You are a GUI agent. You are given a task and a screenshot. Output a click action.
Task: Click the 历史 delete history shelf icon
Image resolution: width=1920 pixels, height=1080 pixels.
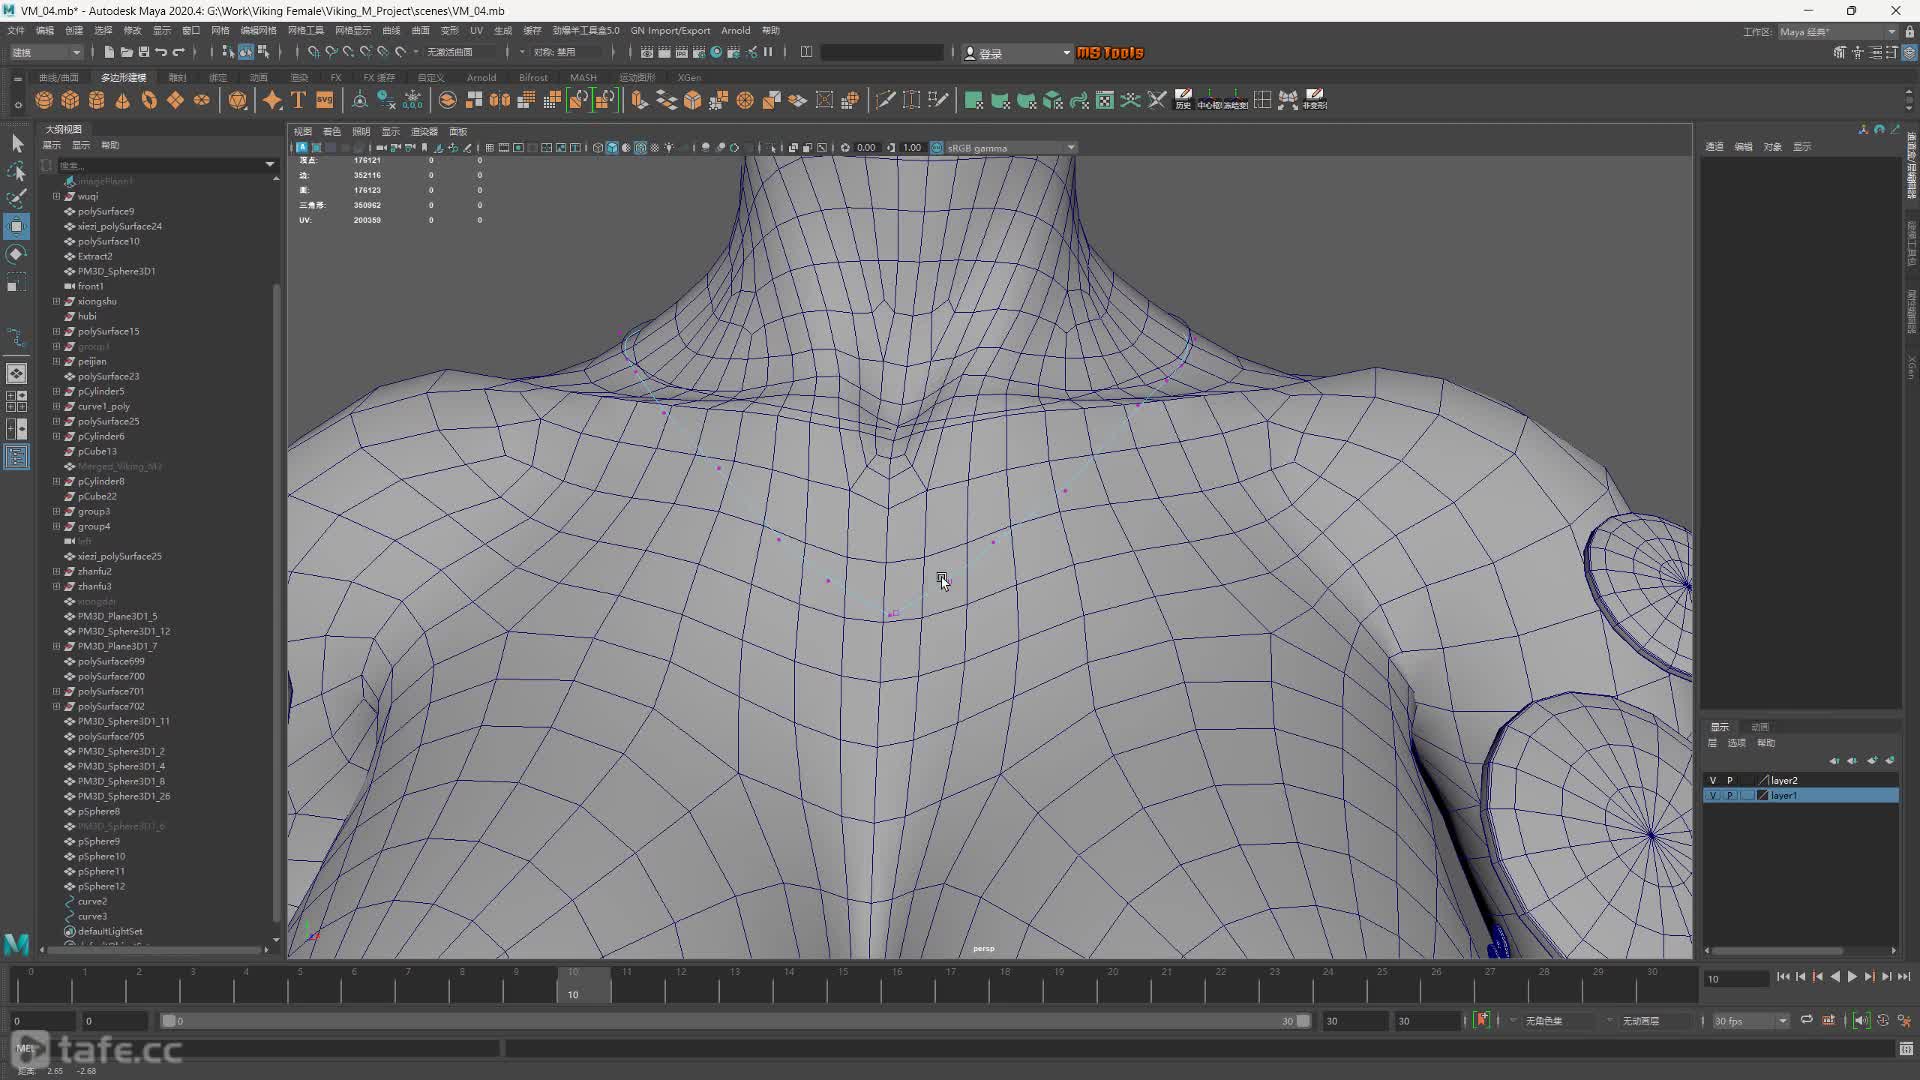click(1183, 100)
